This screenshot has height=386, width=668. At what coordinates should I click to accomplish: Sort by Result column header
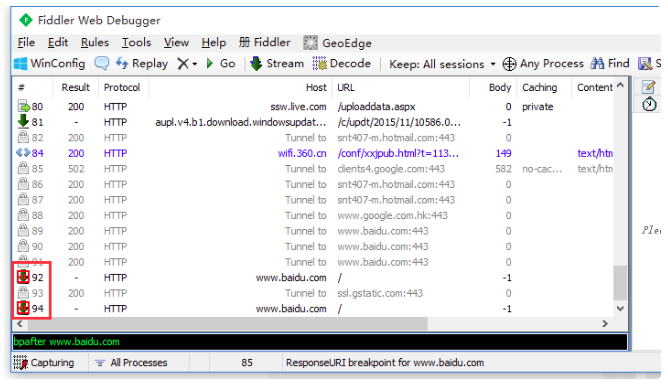(75, 87)
